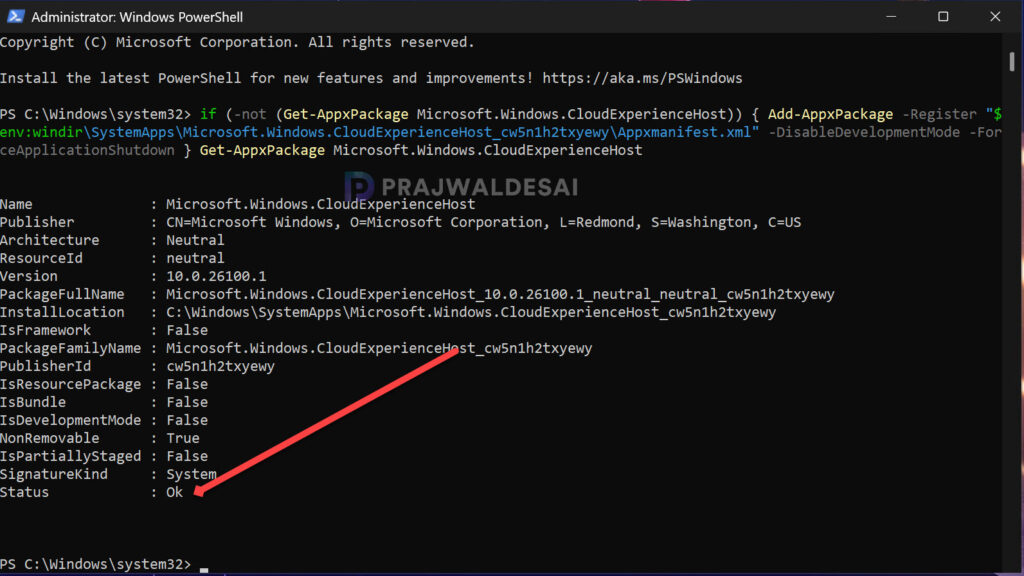
Task: Click the Status value Ok
Action: coord(174,492)
